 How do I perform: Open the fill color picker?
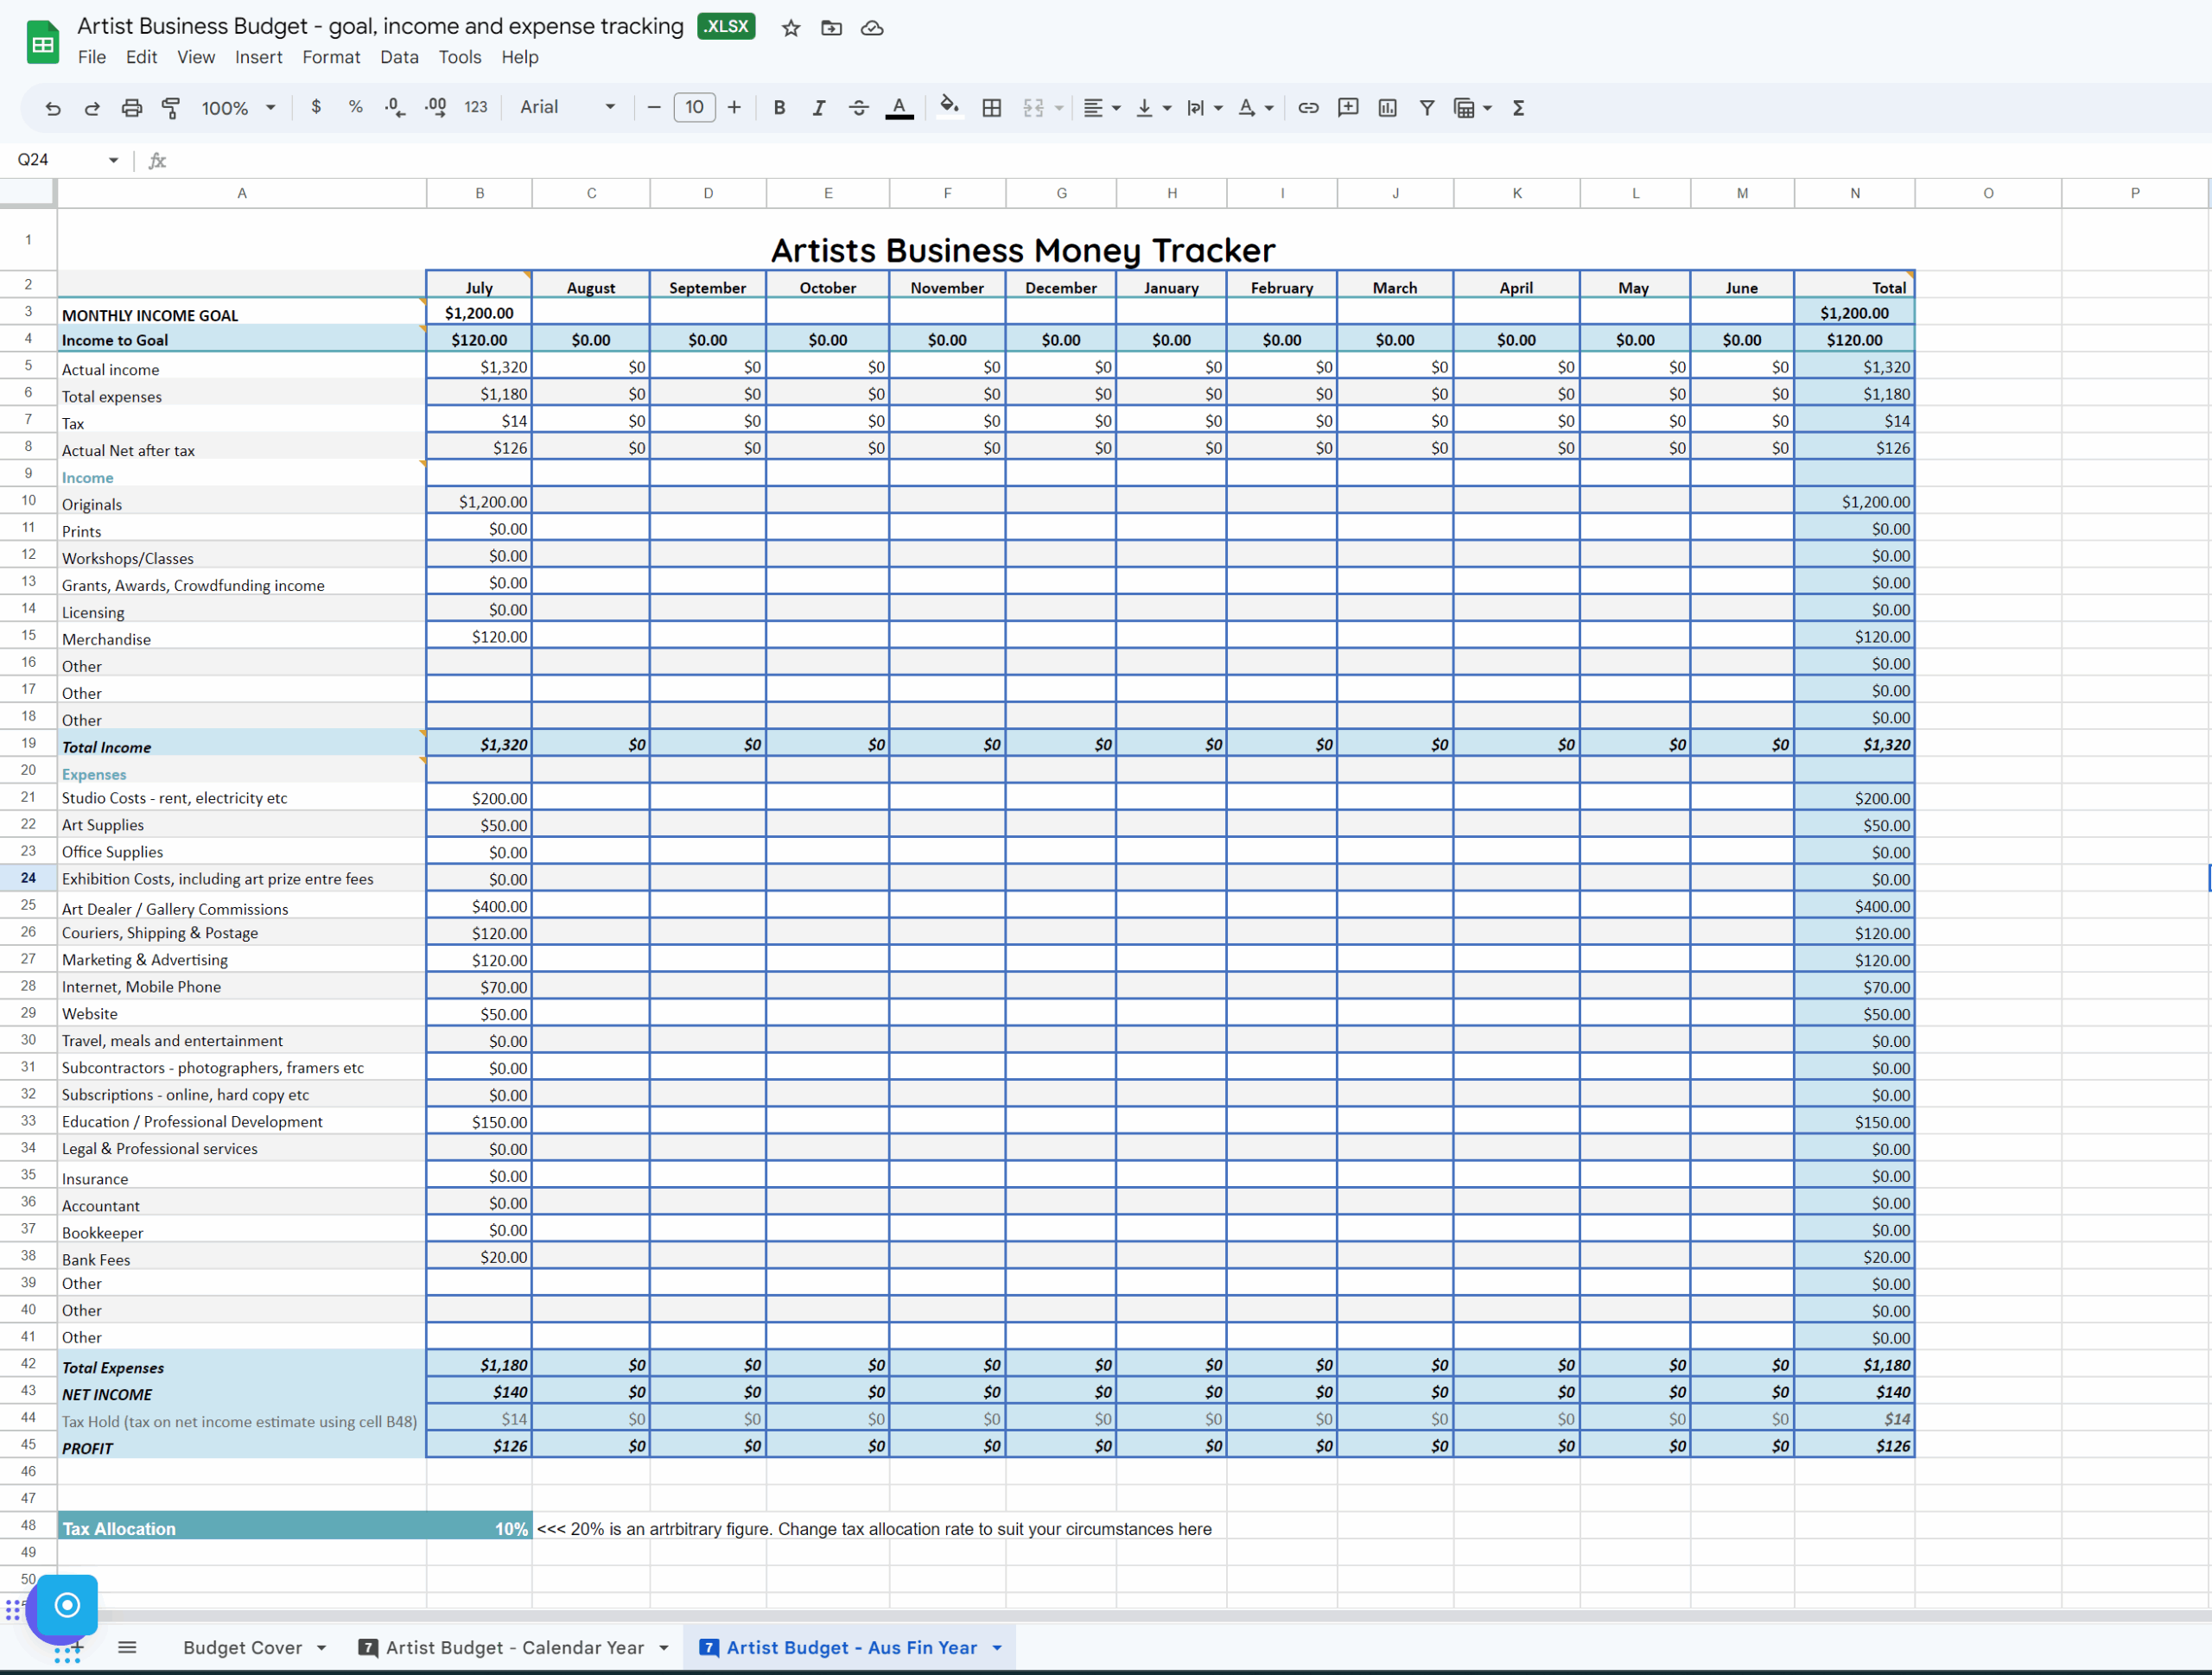949,108
